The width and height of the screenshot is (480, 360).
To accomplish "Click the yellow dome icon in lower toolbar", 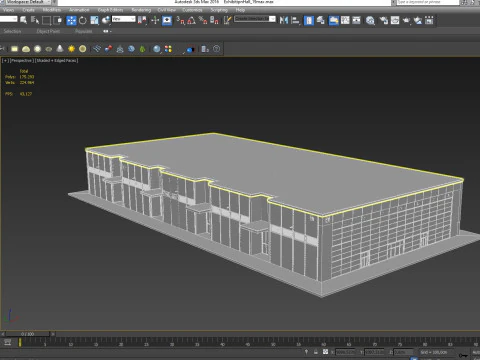I will [x=26, y=49].
